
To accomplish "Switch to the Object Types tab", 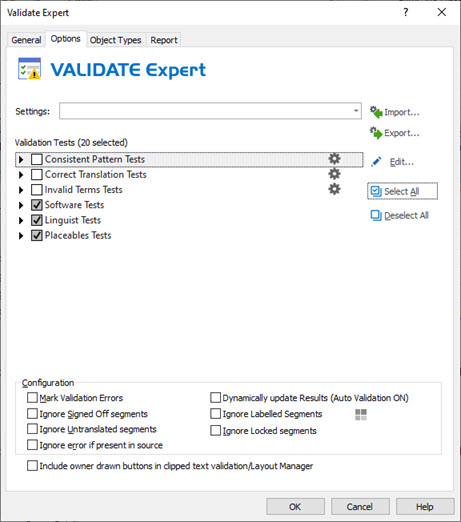I will click(115, 40).
